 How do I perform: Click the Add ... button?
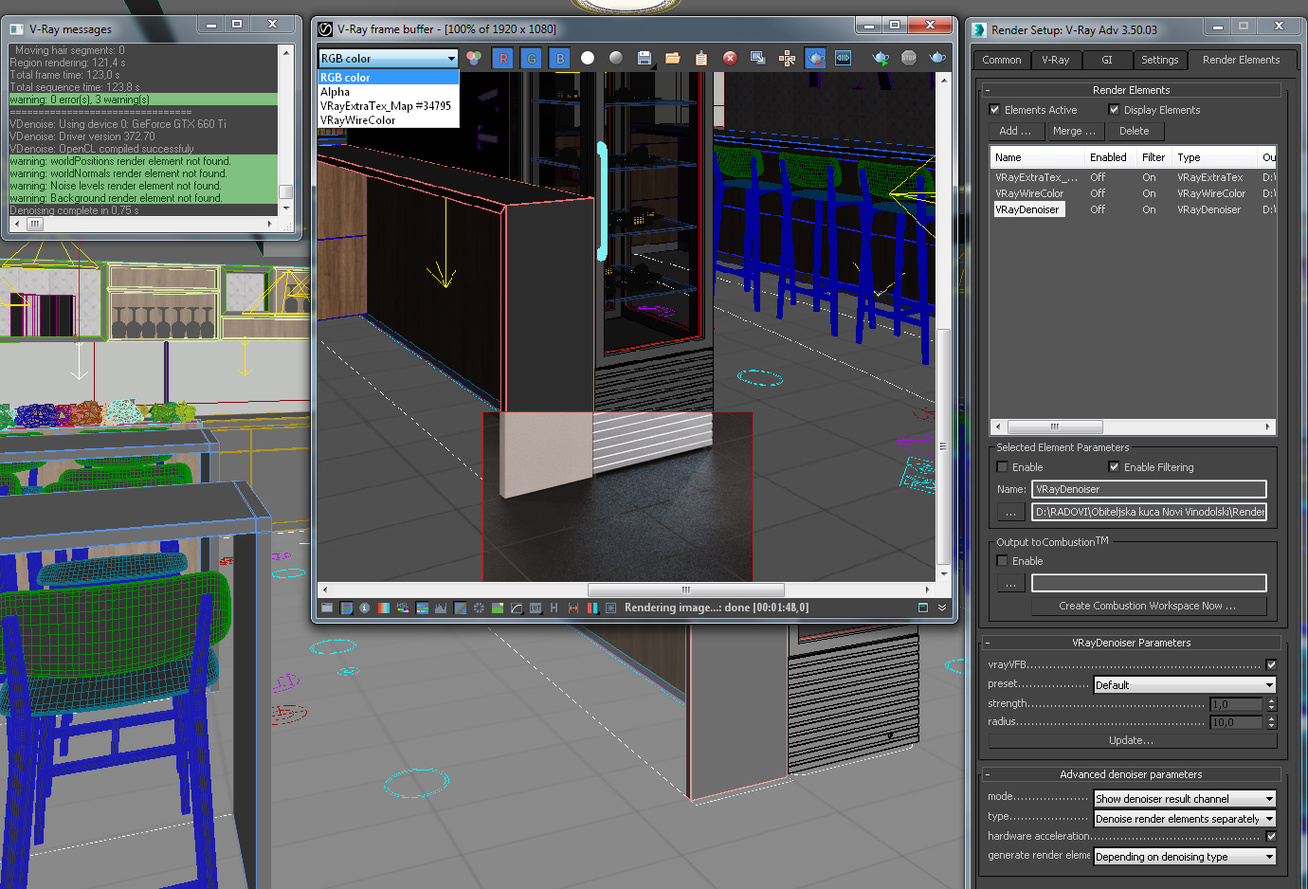(1015, 131)
